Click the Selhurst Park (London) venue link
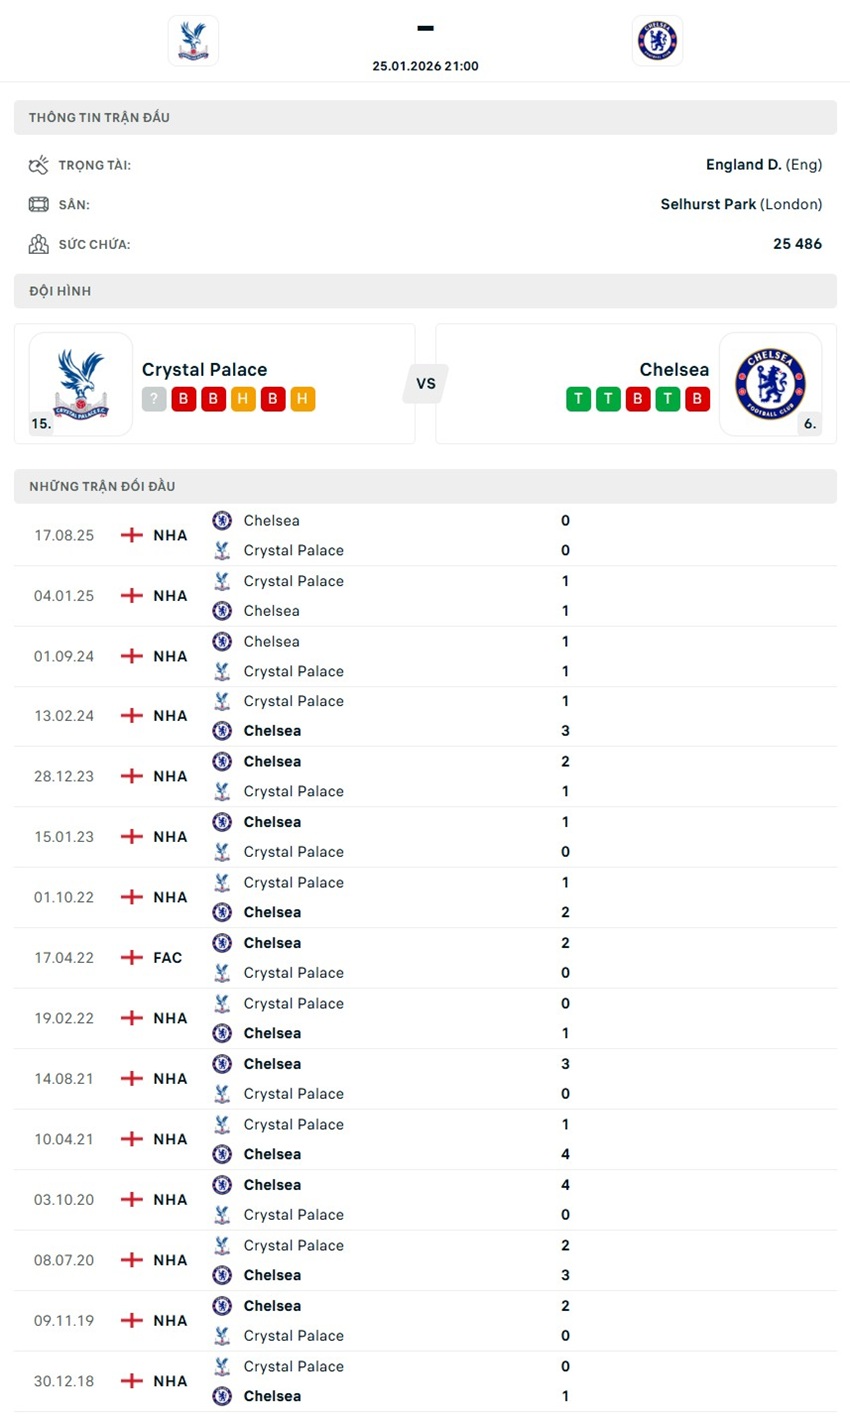The width and height of the screenshot is (850, 1420). click(740, 203)
